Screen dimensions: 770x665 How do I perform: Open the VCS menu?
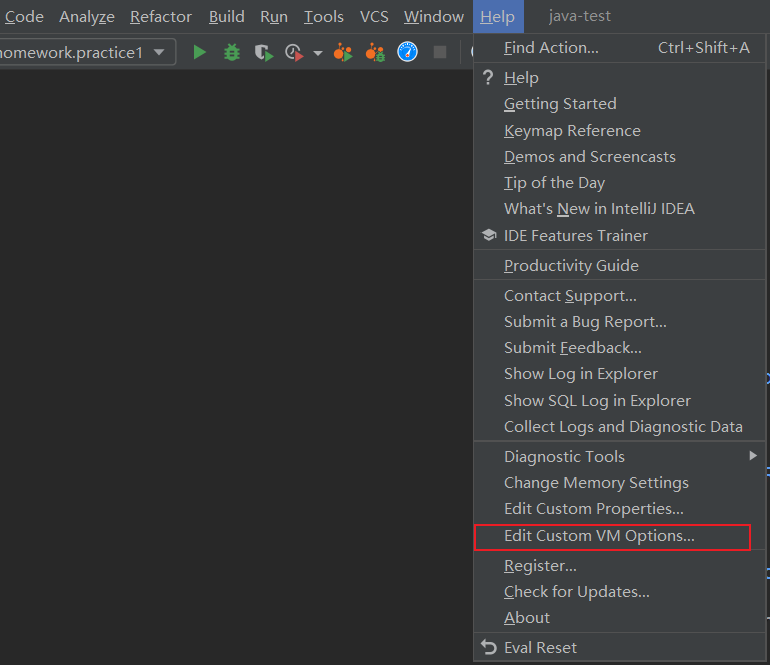coord(374,17)
